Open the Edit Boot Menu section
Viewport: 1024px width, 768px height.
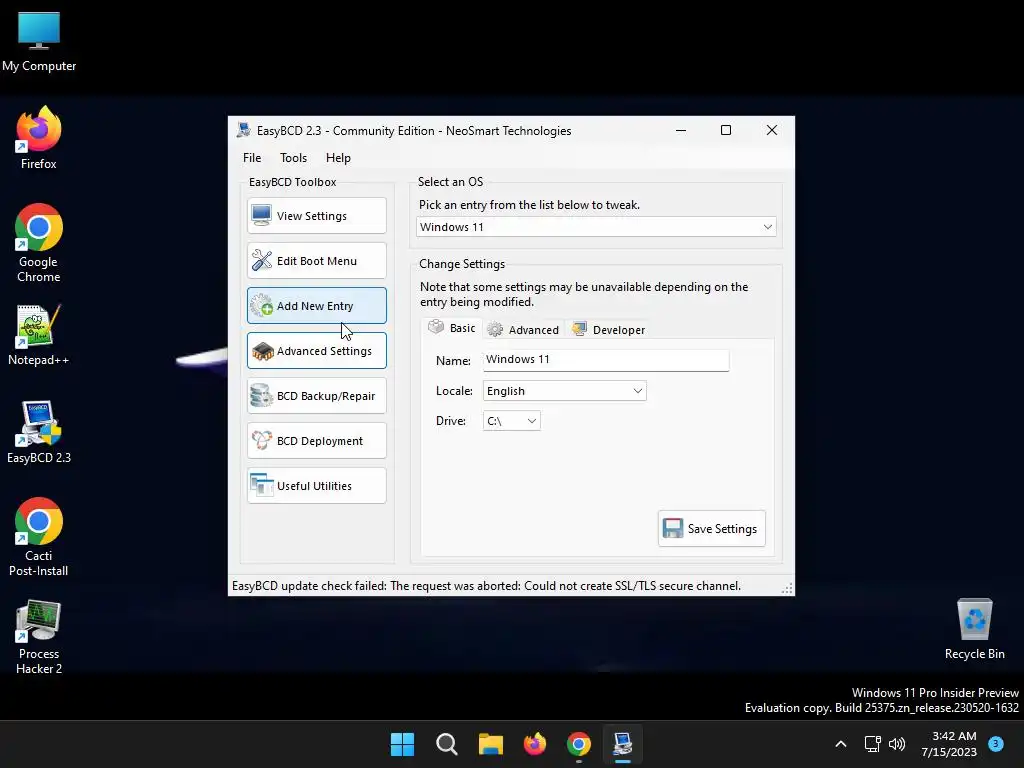(x=317, y=261)
